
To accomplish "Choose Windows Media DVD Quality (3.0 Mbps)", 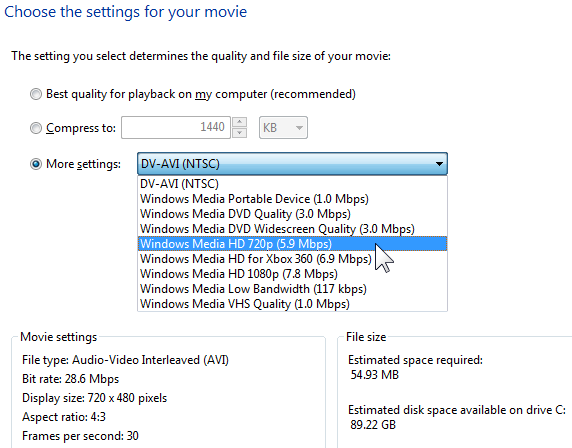I will [x=292, y=214].
